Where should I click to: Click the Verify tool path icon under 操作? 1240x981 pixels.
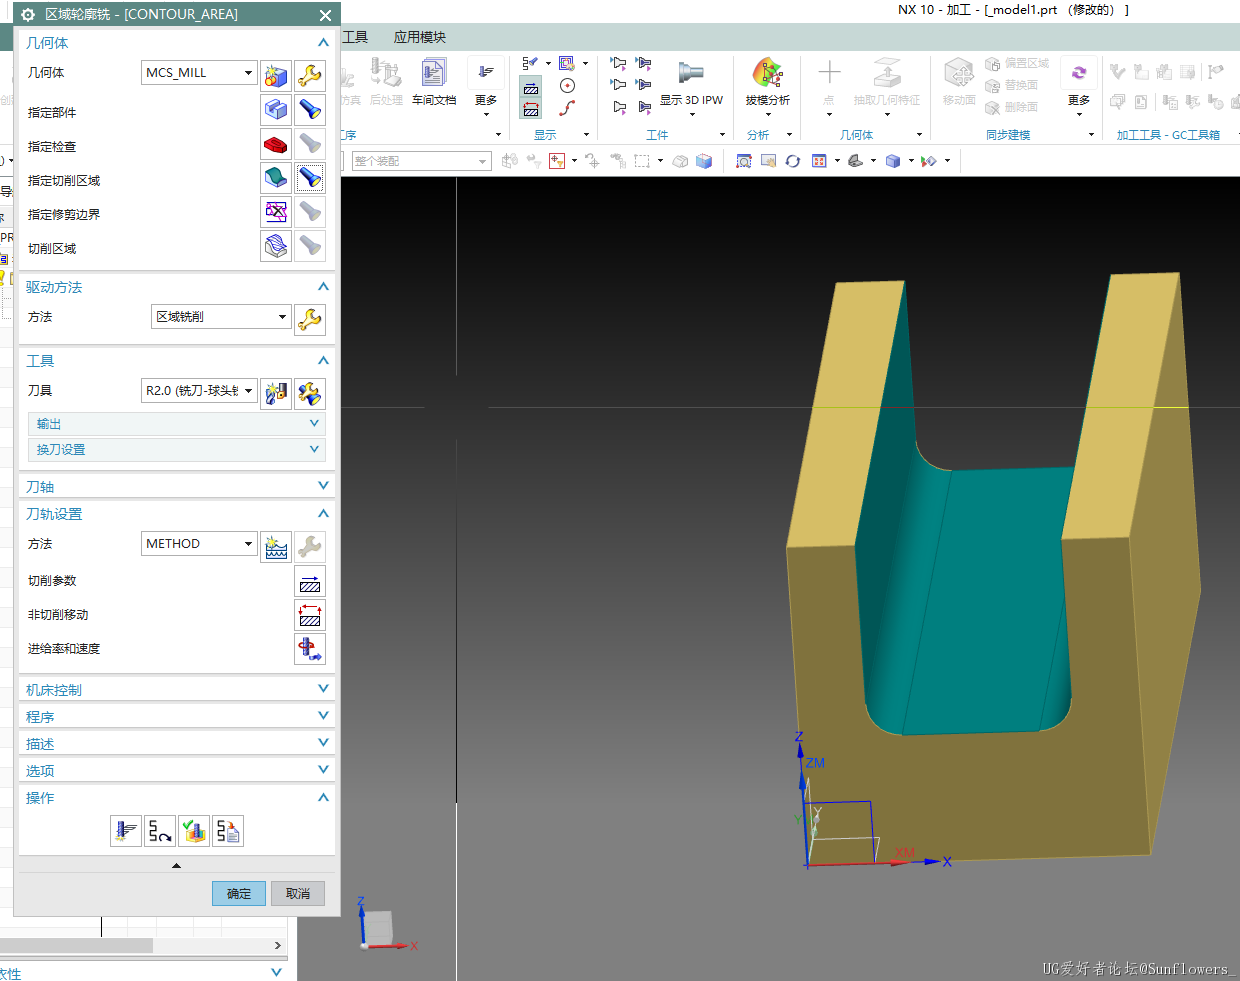click(x=194, y=831)
